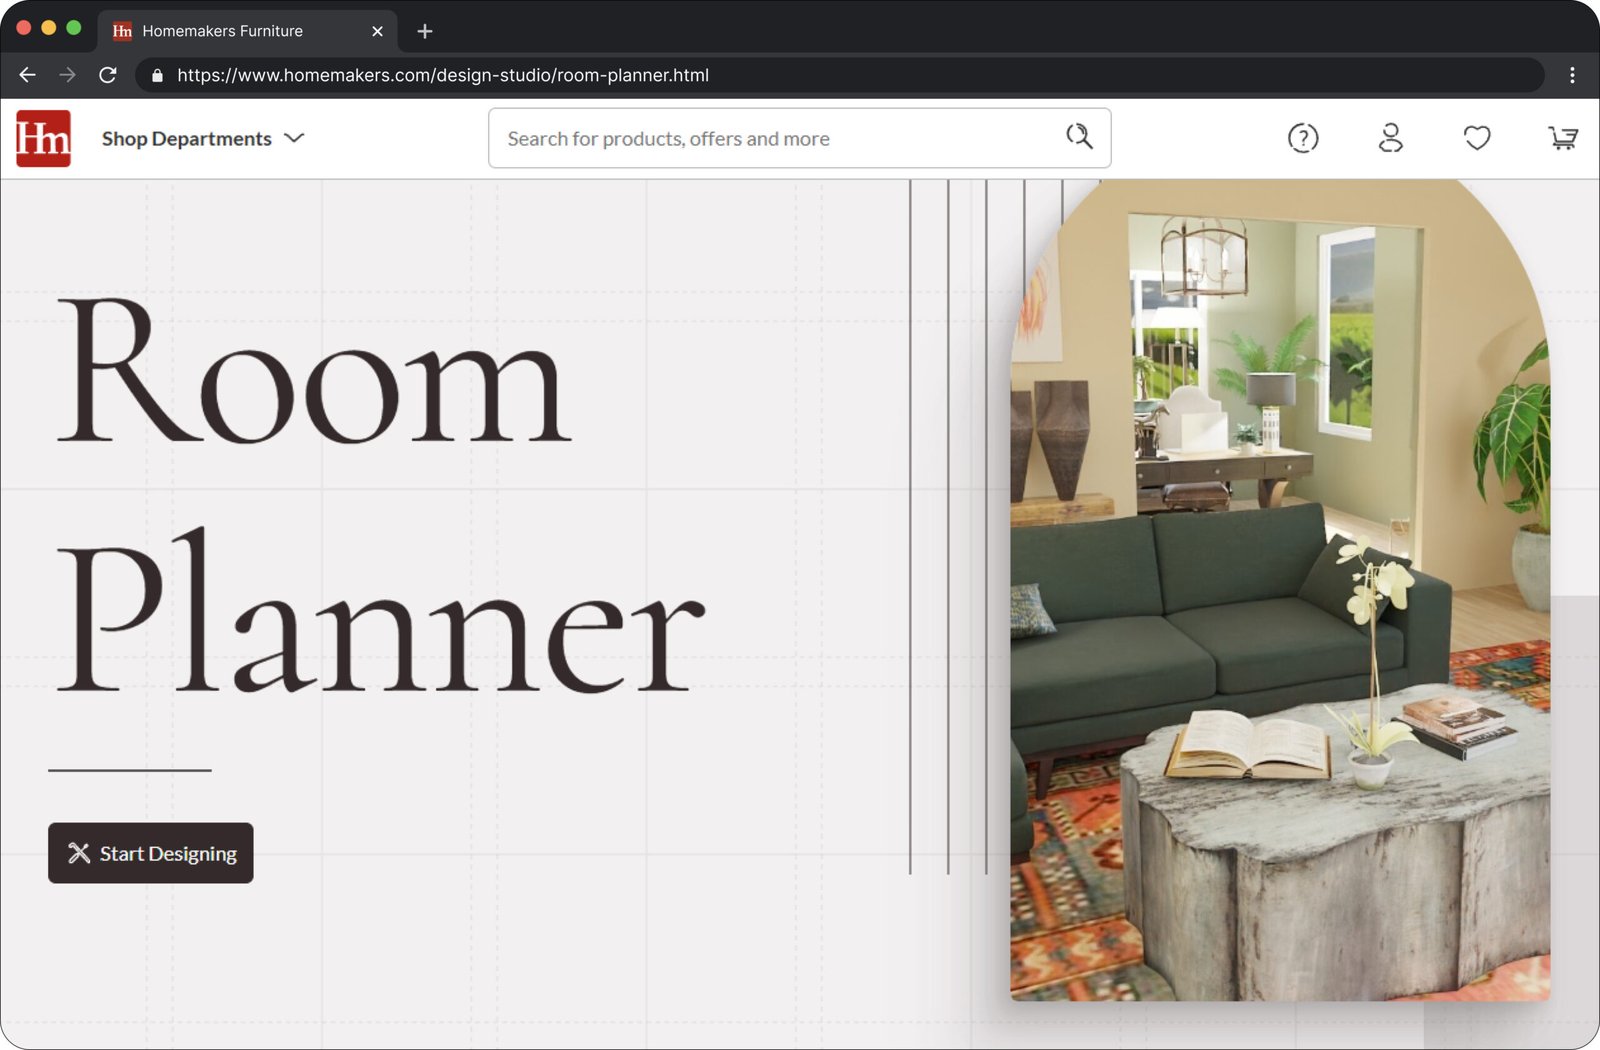View wishlist via the heart icon
This screenshot has width=1600, height=1050.
(1476, 138)
